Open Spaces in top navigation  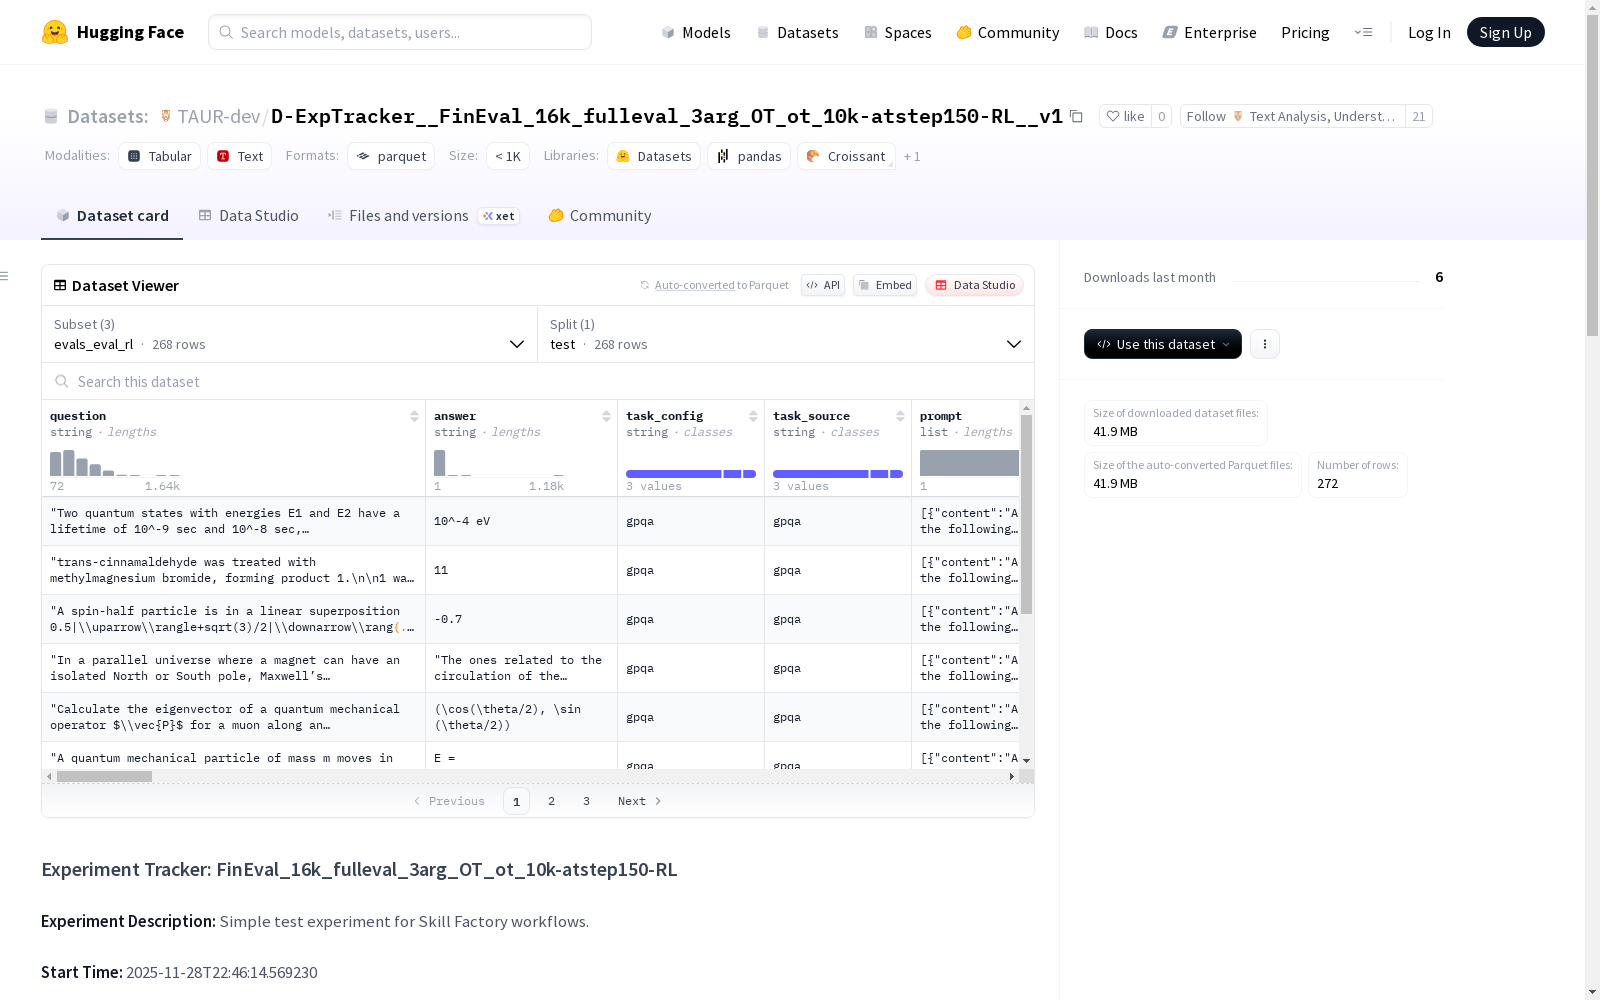click(897, 32)
